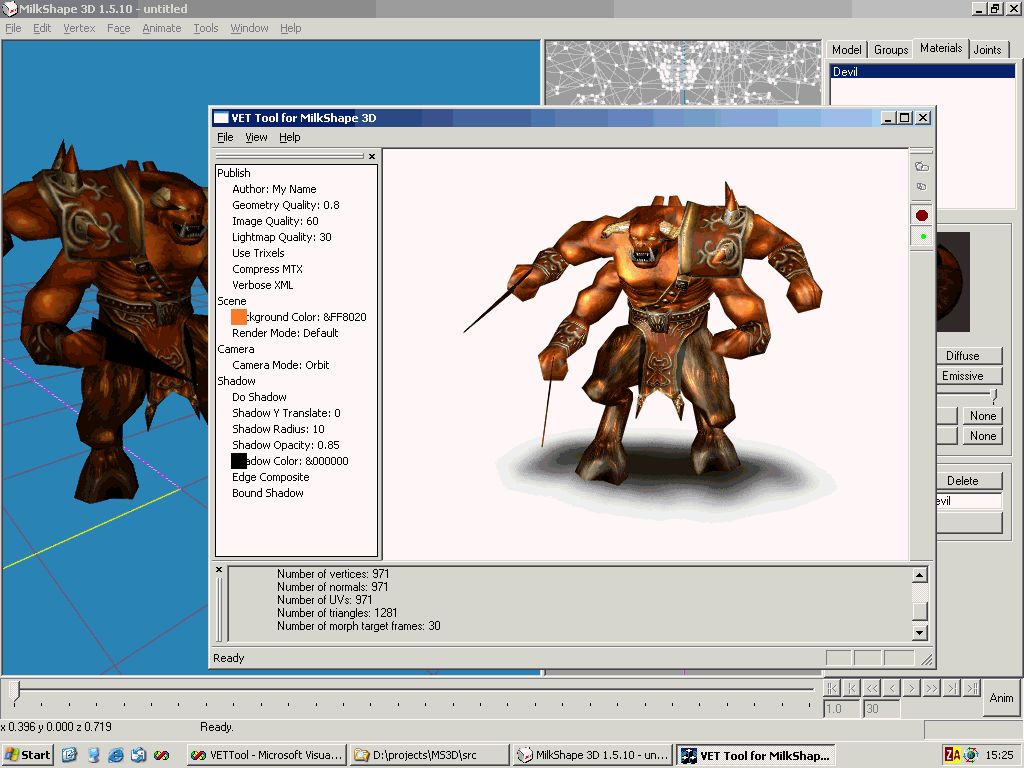1024x768 pixels.
Task: Open MilkShape Face menu
Action: click(118, 28)
